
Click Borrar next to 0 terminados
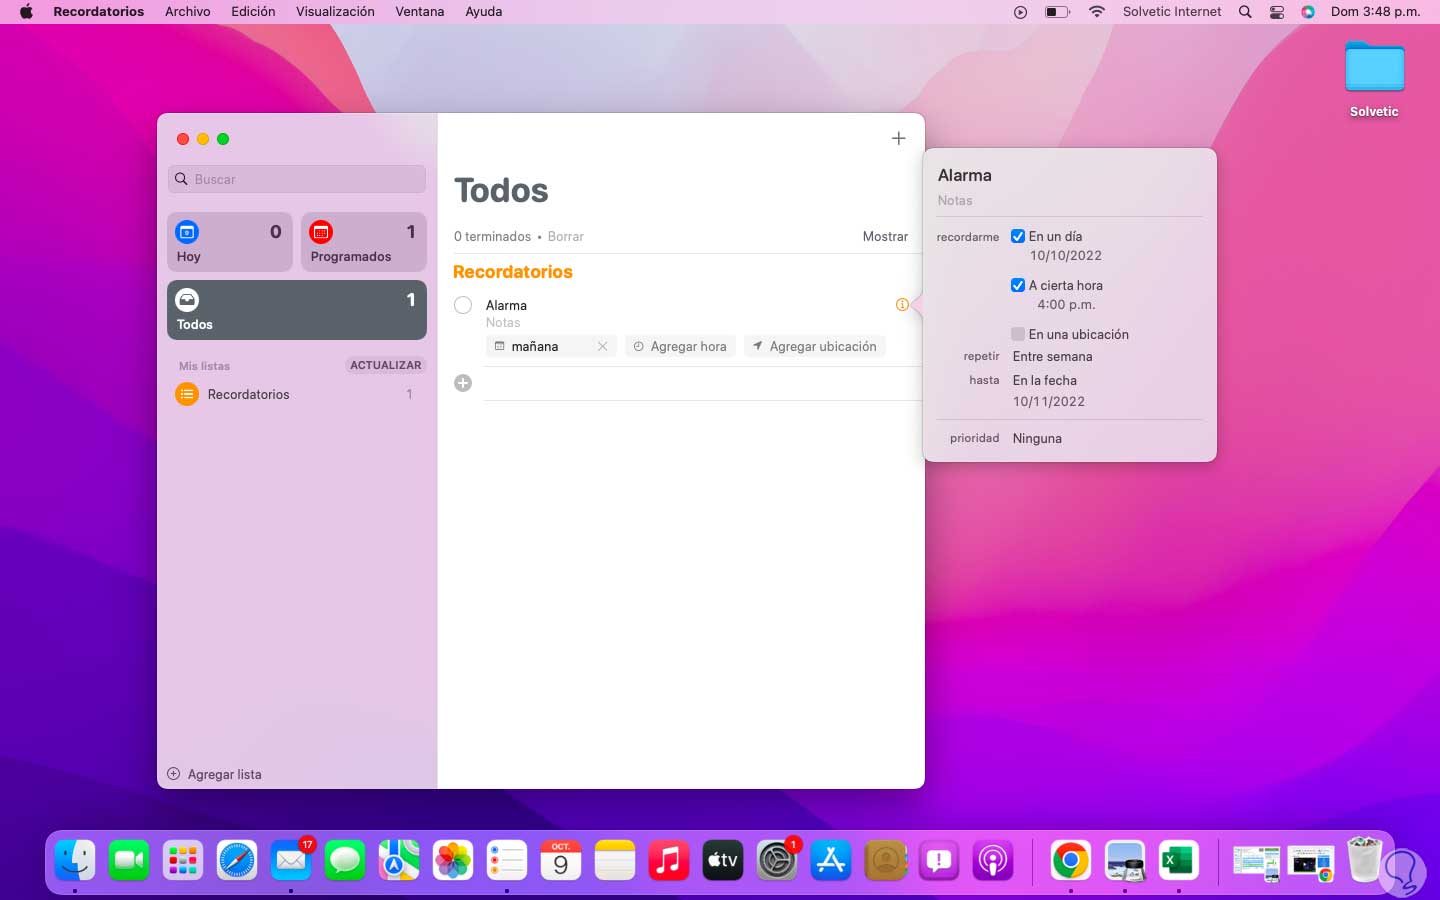566,237
